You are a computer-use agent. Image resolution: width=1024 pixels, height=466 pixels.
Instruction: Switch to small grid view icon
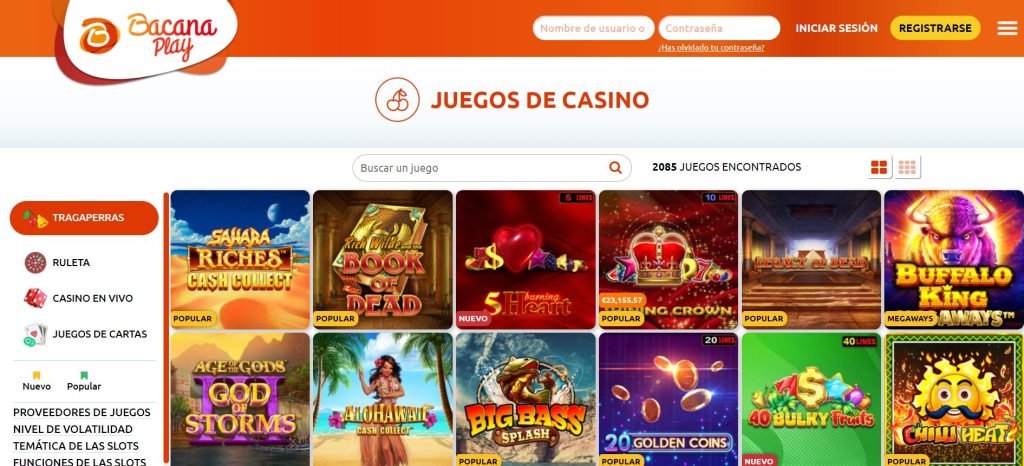tap(907, 168)
